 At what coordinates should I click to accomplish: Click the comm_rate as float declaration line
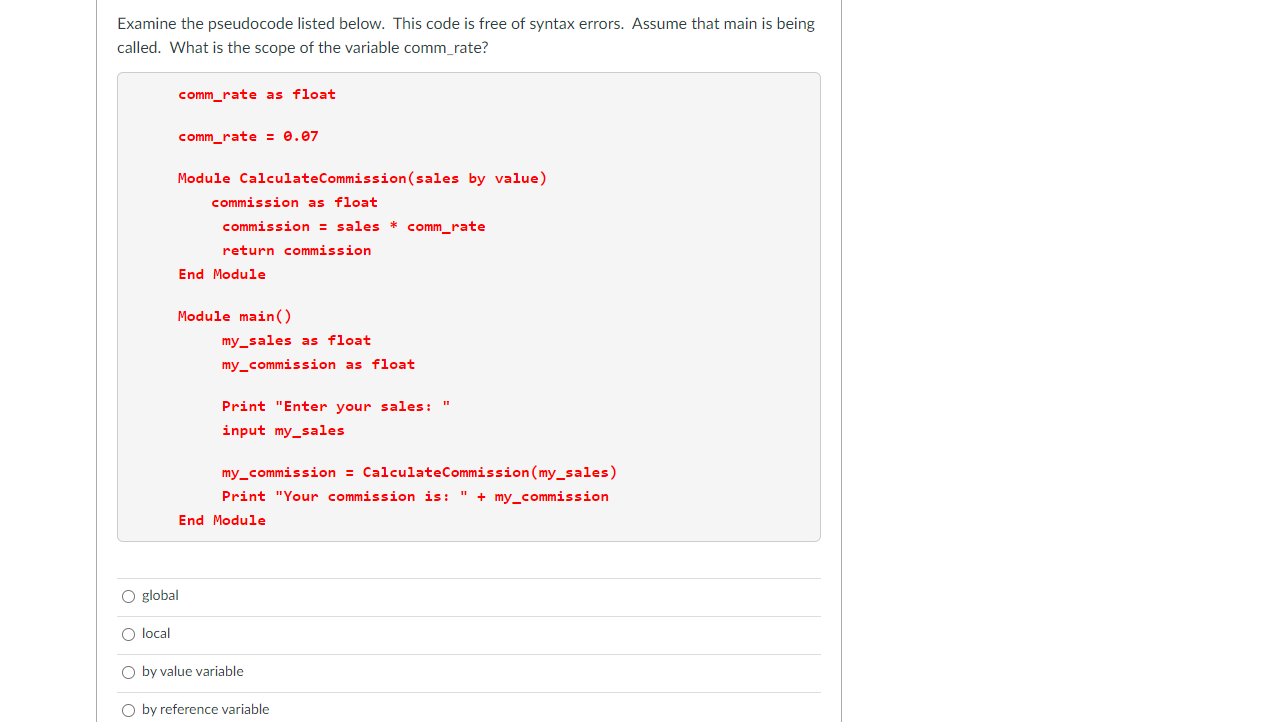tap(257, 94)
